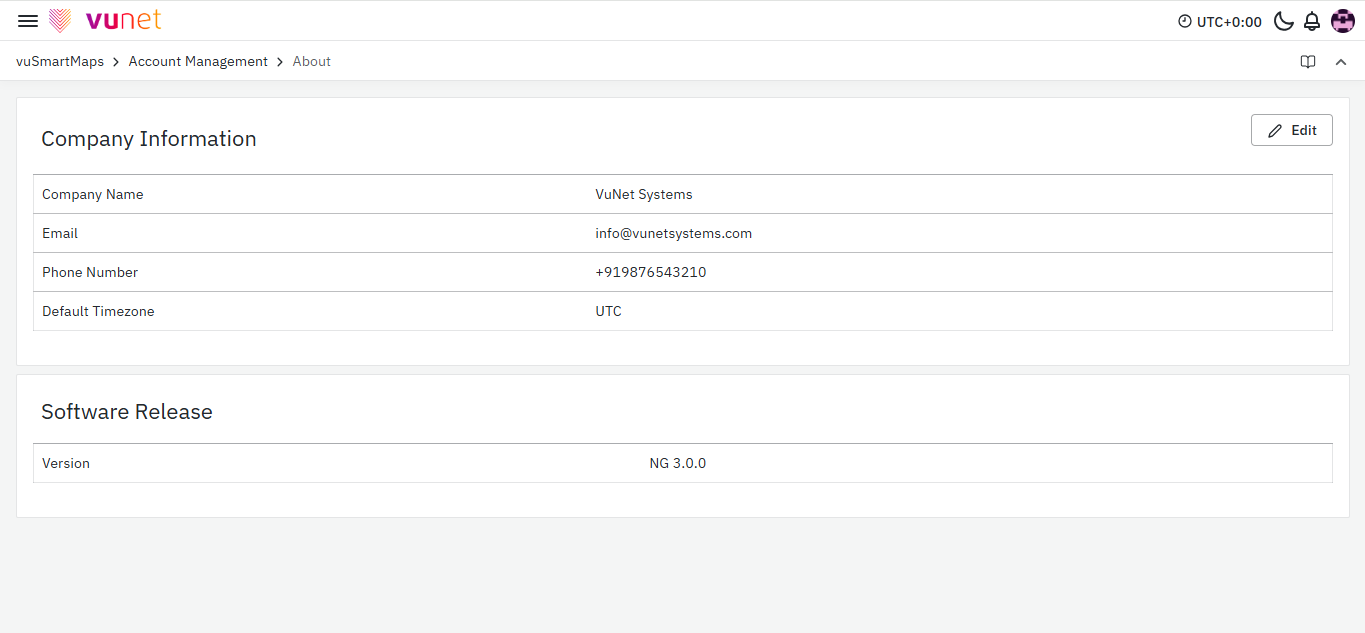1365x633 pixels.
Task: Open the user profile avatar menu
Action: coord(1342,21)
